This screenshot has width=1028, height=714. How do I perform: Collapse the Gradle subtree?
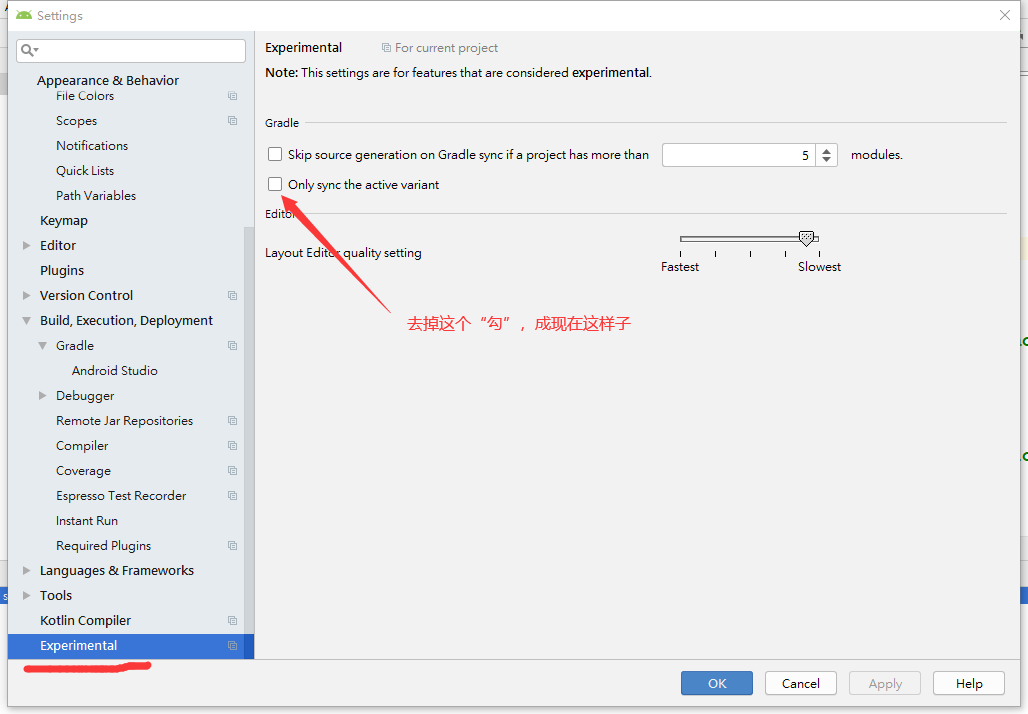43,346
